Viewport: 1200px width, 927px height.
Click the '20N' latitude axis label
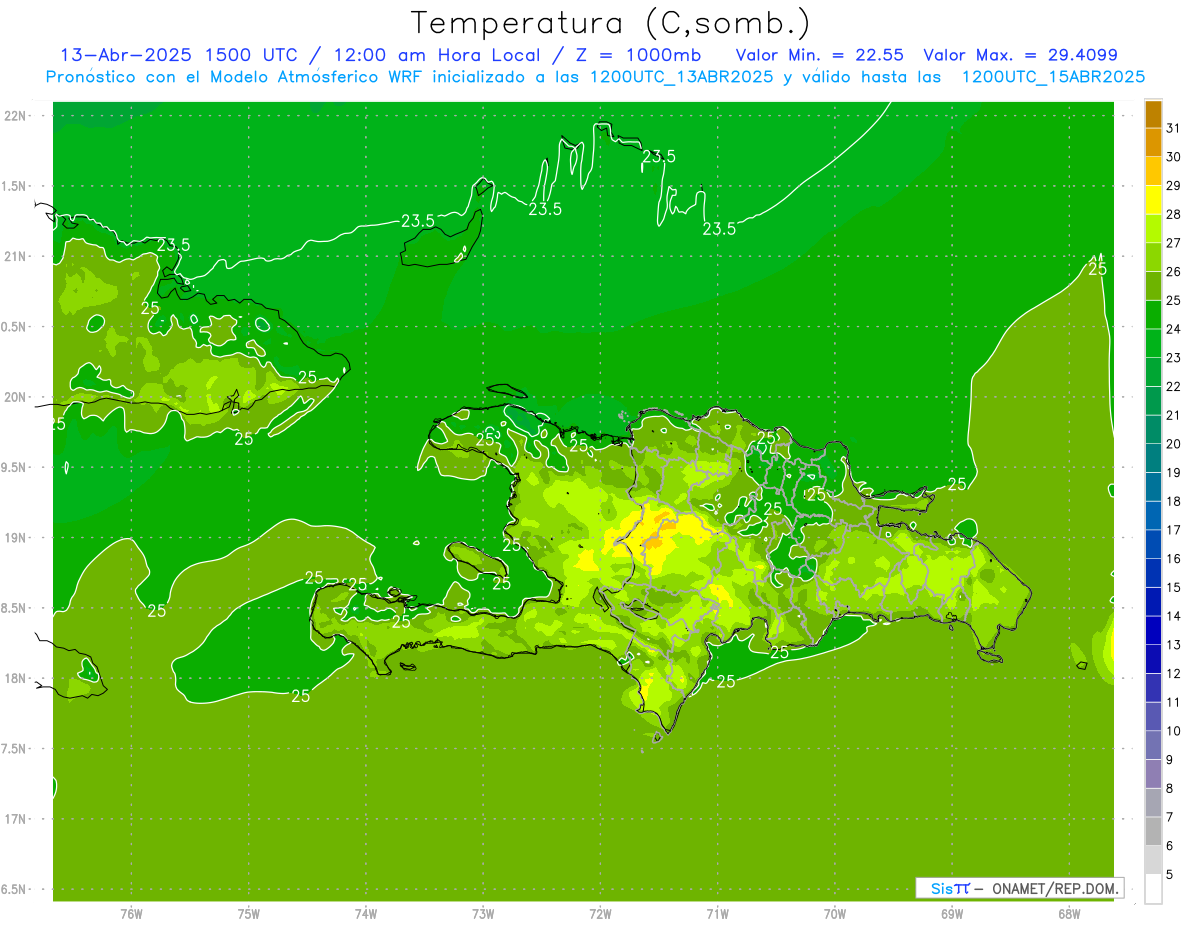click(16, 397)
